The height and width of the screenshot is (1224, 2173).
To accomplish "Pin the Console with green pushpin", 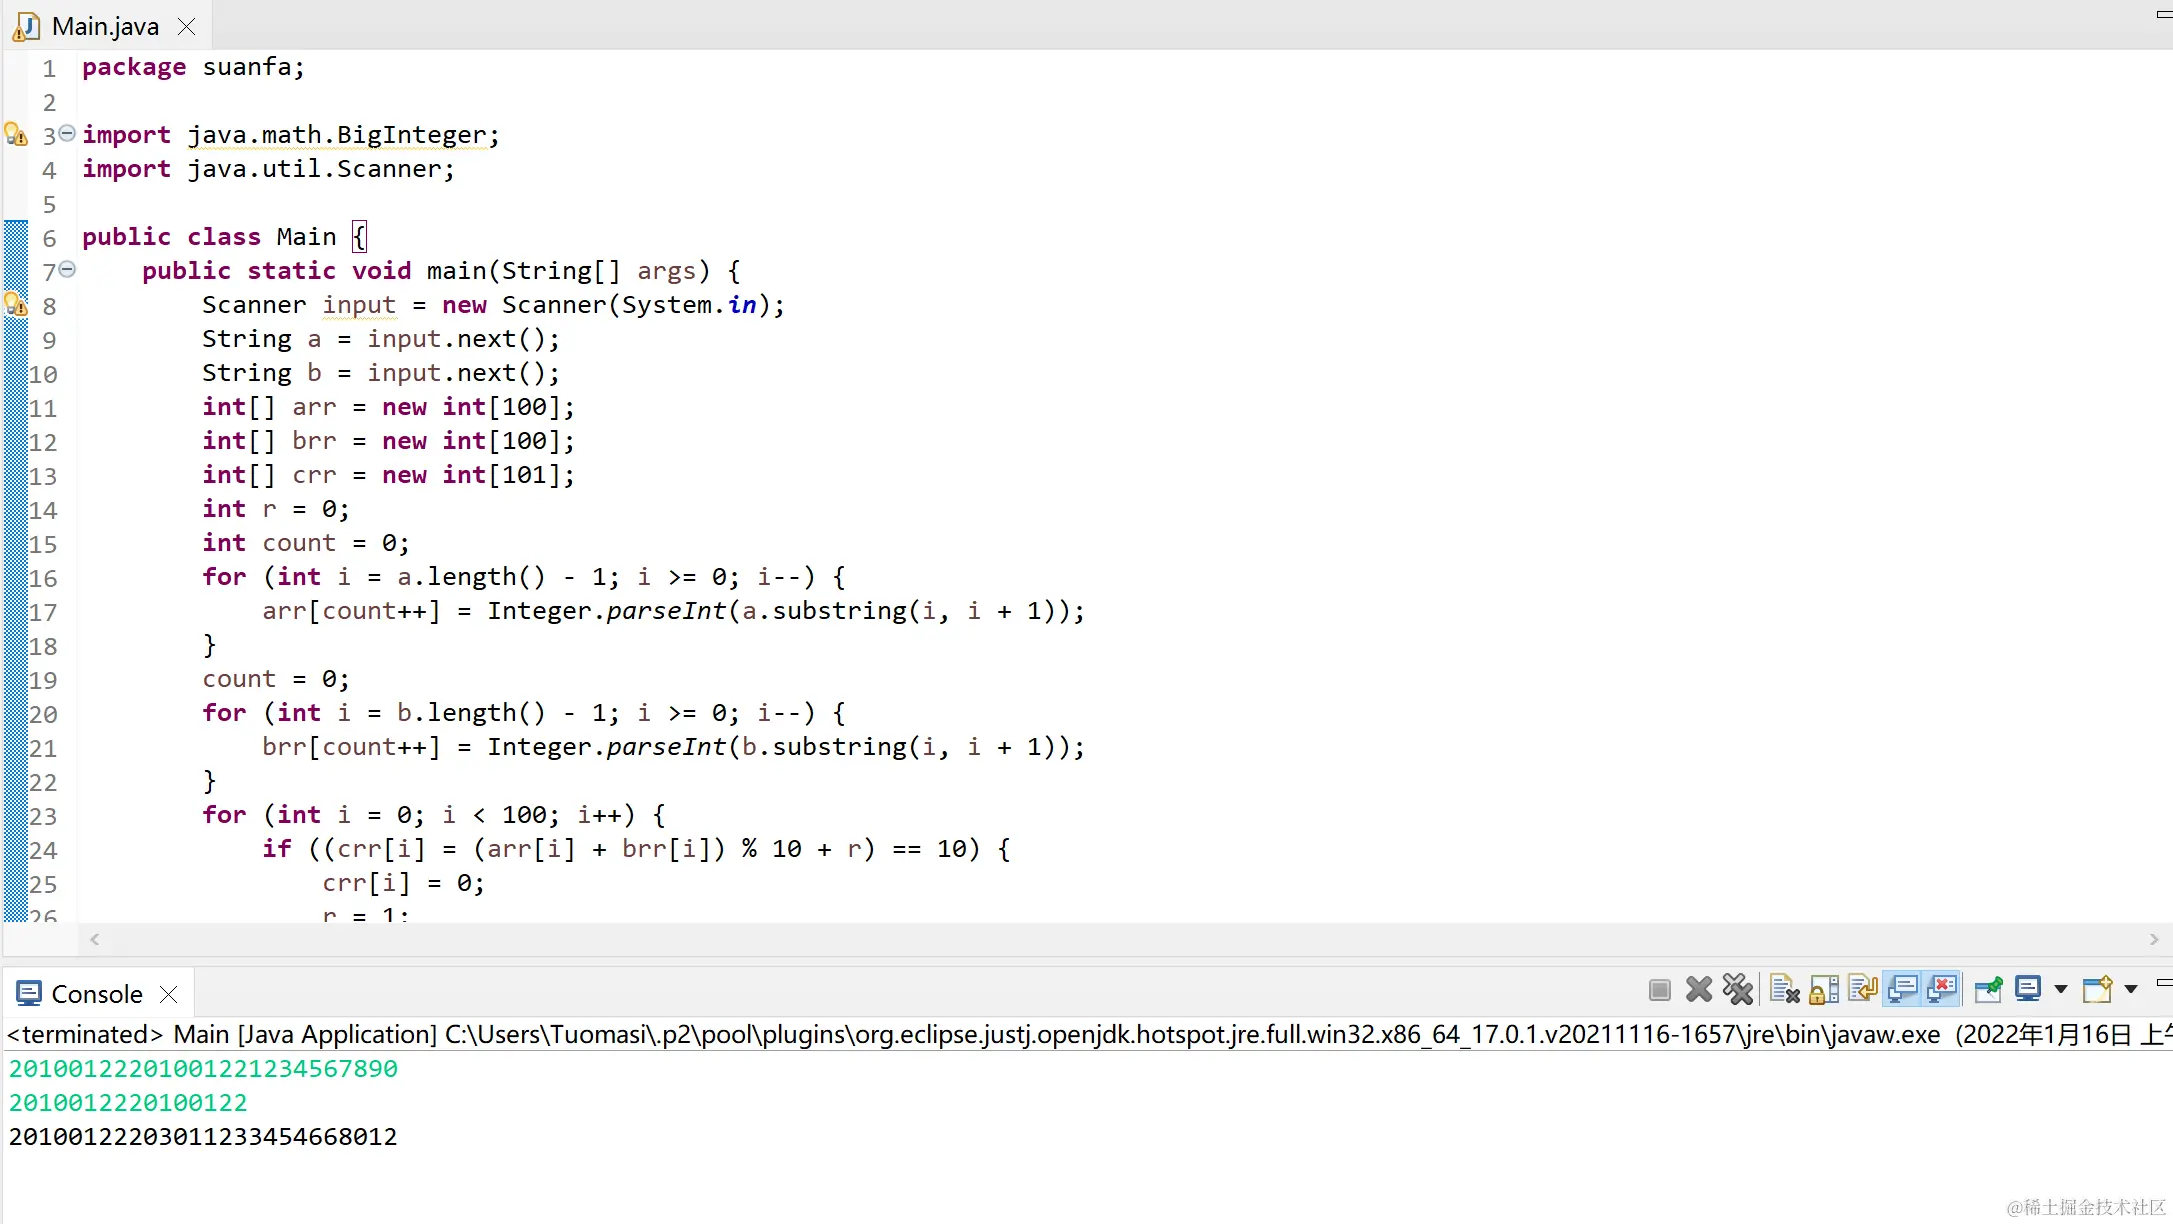I will click(1988, 990).
